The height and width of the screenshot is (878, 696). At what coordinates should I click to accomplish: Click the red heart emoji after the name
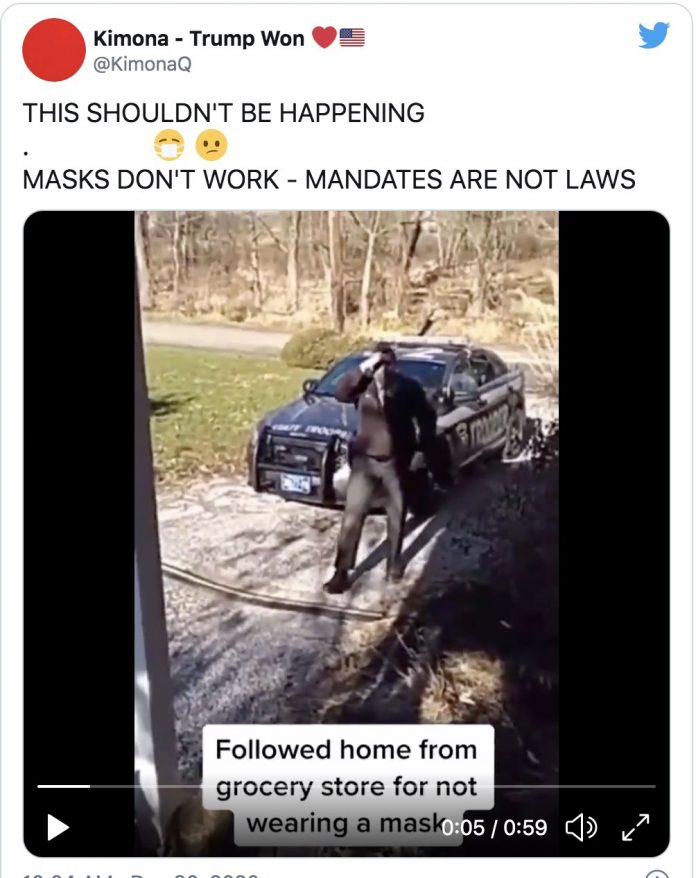(324, 38)
